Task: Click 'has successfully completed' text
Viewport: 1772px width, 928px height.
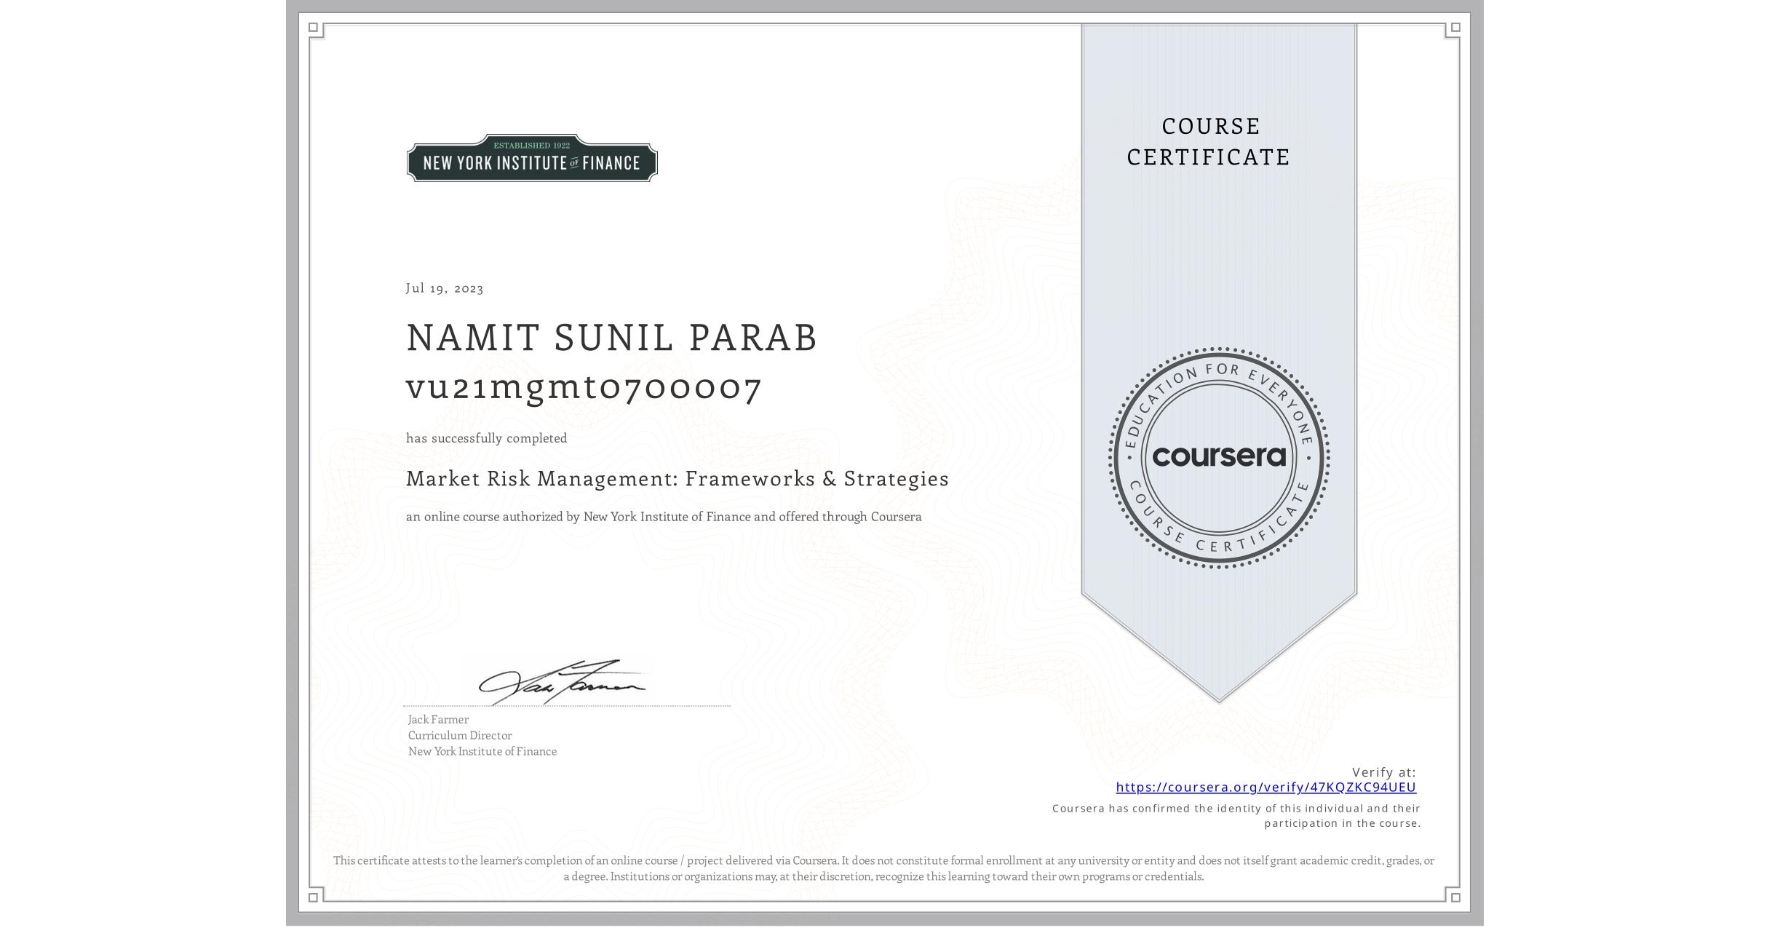Action: pos(486,438)
